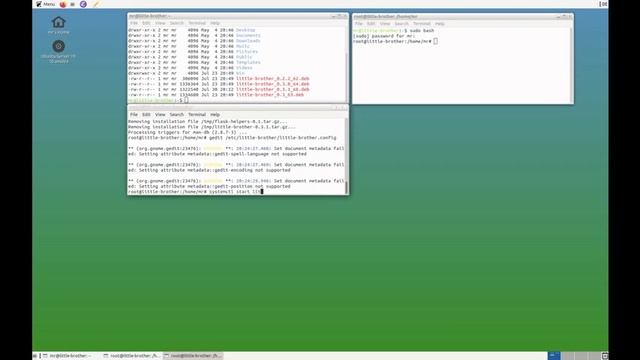Open Terminal menu in mr@little-brother terminal
This screenshot has width=640, height=360.
tap(197, 23)
